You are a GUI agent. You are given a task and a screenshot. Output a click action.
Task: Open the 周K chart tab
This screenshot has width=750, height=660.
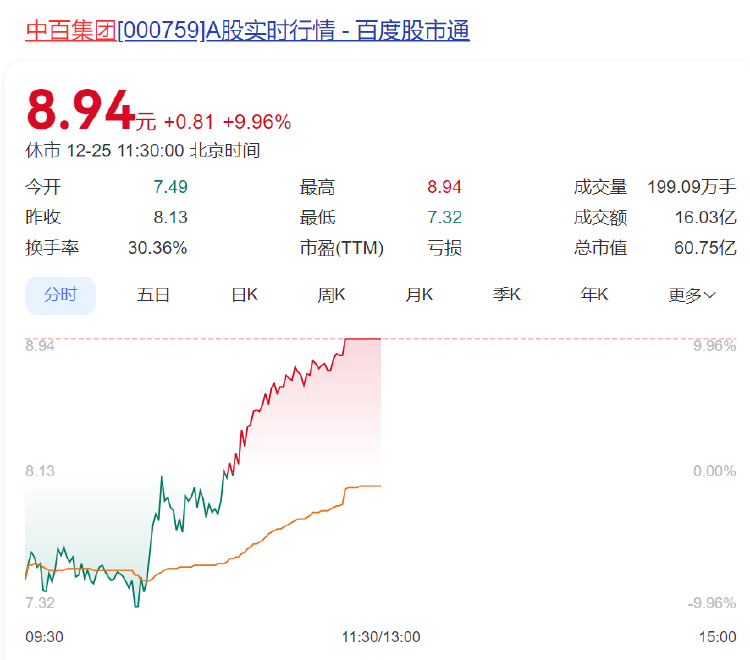click(331, 295)
